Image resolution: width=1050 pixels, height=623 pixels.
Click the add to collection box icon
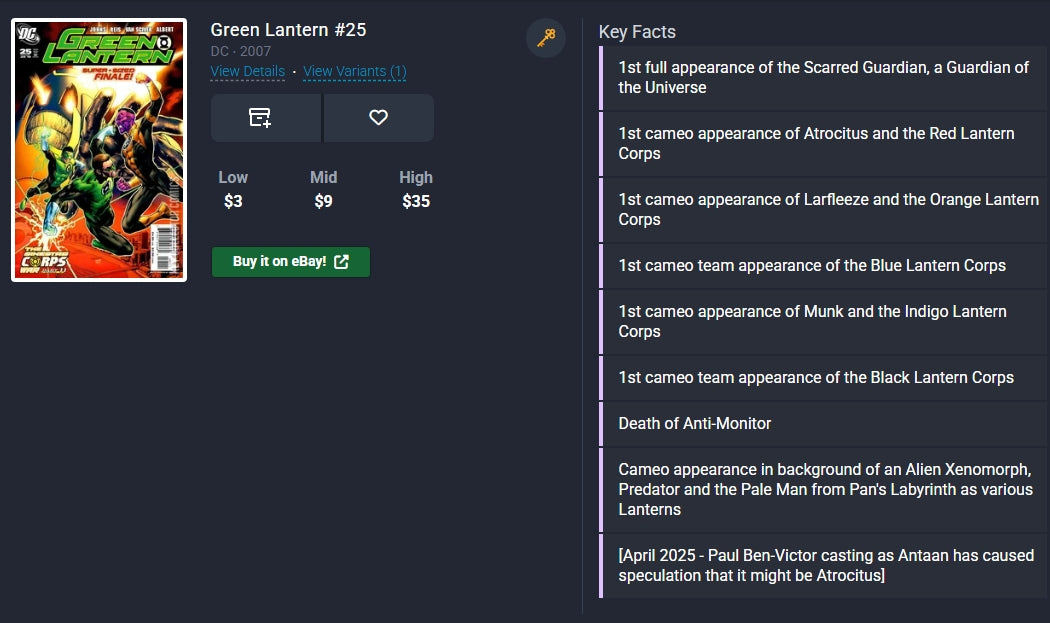(260, 118)
